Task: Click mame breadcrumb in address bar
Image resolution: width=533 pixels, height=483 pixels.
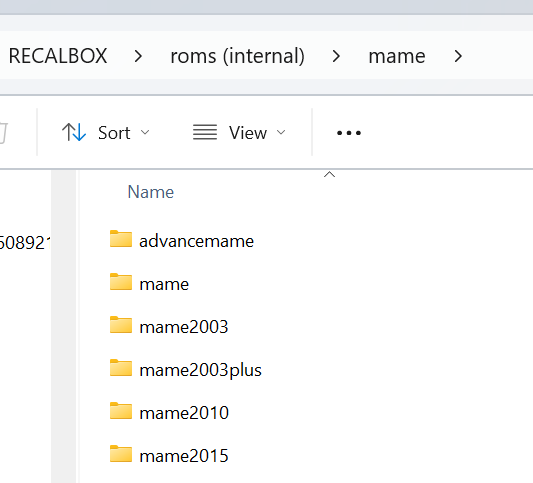Action: point(397,56)
